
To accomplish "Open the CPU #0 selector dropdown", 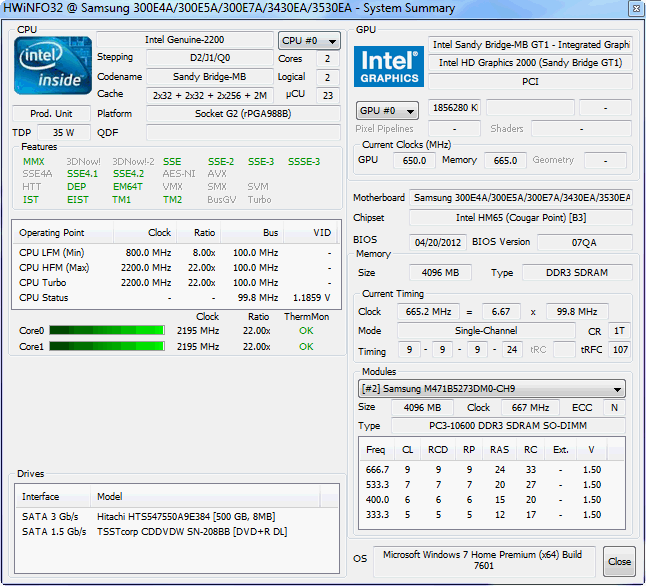I will (x=309, y=41).
